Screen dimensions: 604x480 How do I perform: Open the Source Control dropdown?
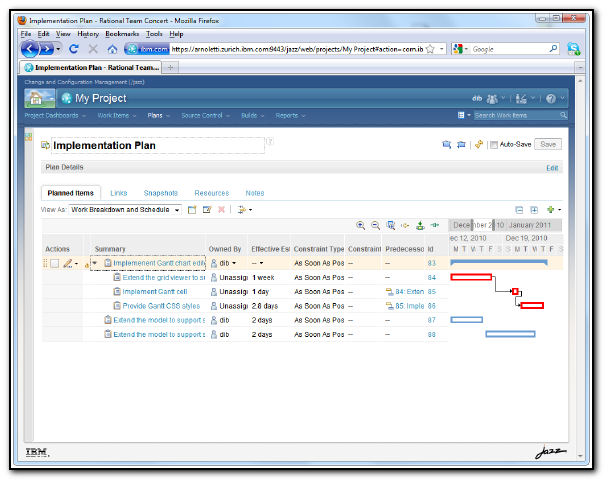205,115
